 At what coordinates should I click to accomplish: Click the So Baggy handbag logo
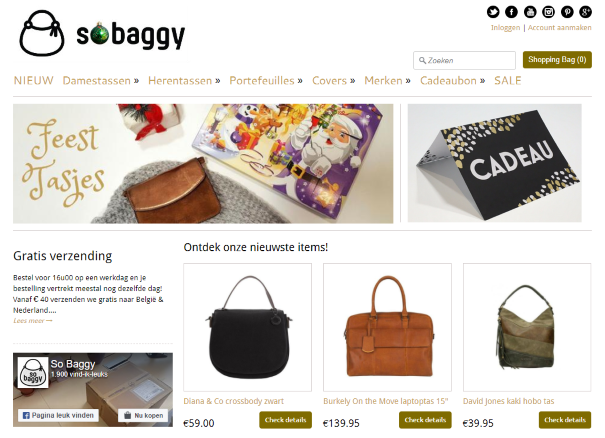[x=42, y=33]
